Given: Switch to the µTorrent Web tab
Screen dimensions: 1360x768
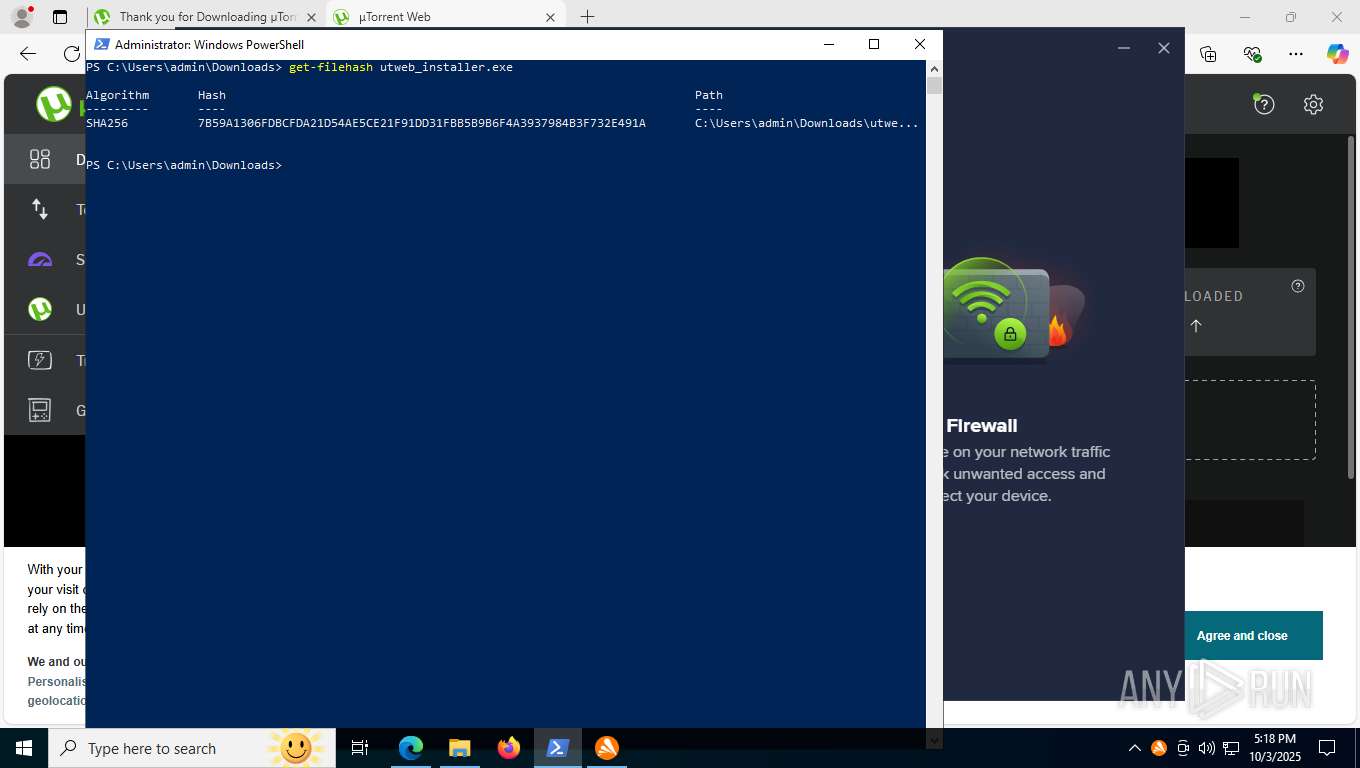Looking at the screenshot, I should pyautogui.click(x=444, y=17).
